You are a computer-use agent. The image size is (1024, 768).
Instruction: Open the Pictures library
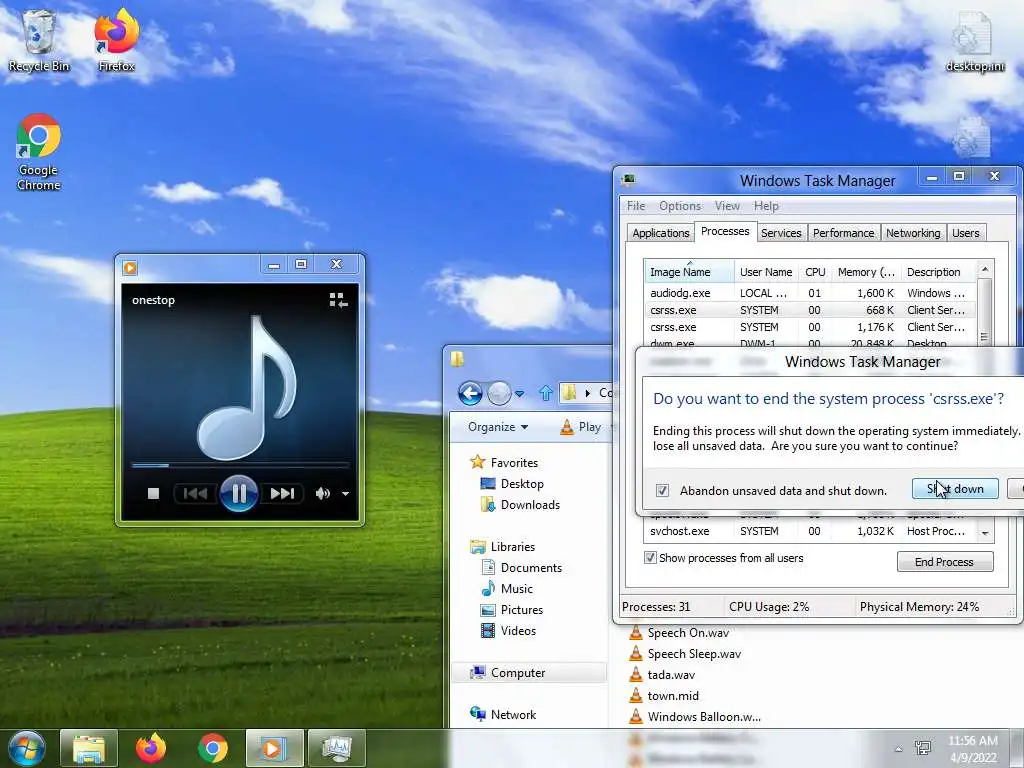click(512, 609)
